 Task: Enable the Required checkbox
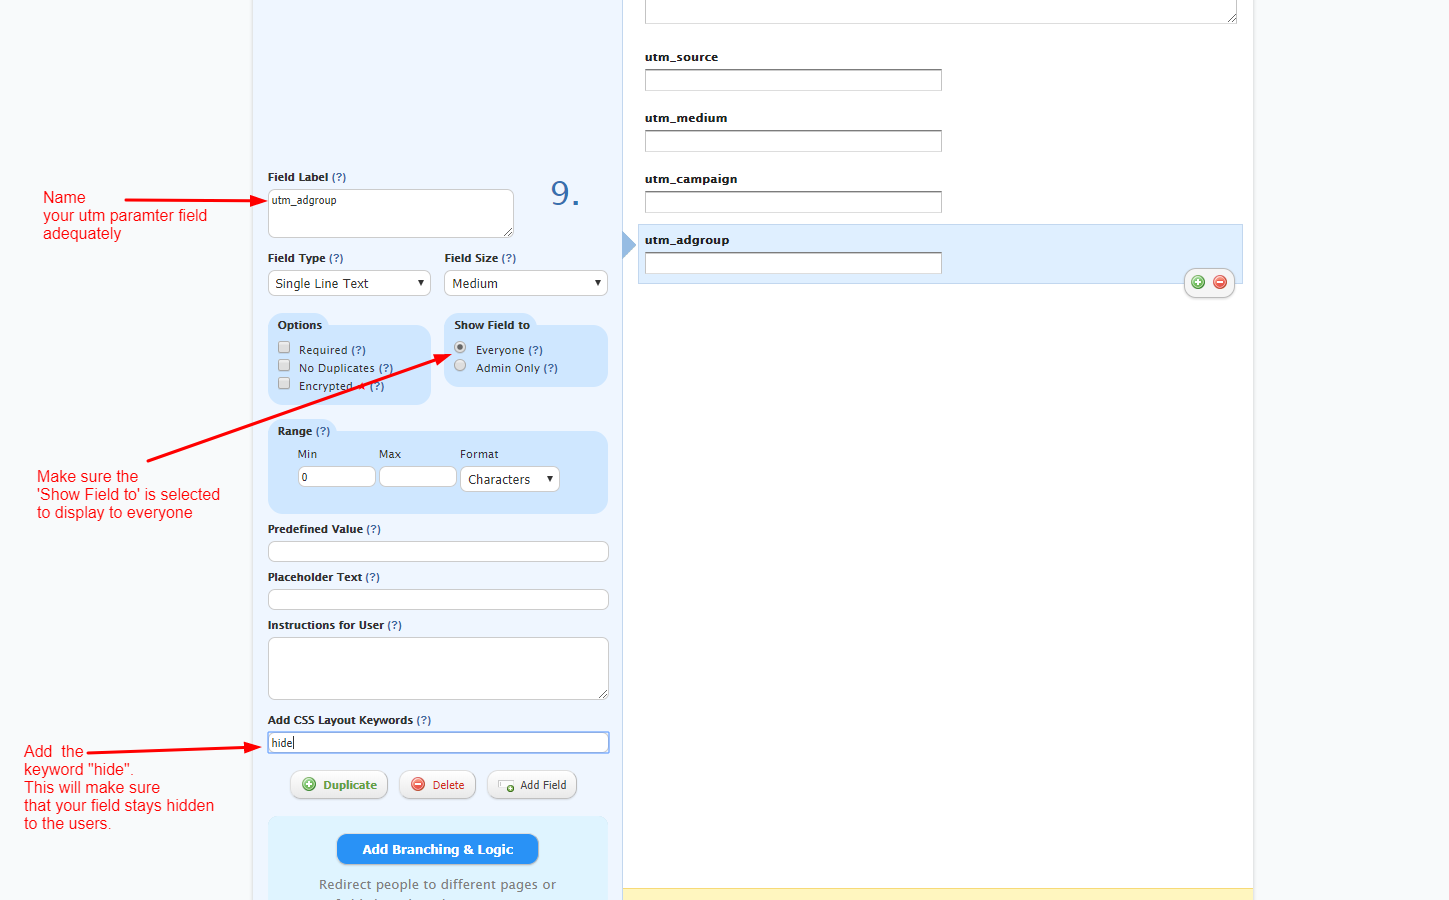[284, 346]
